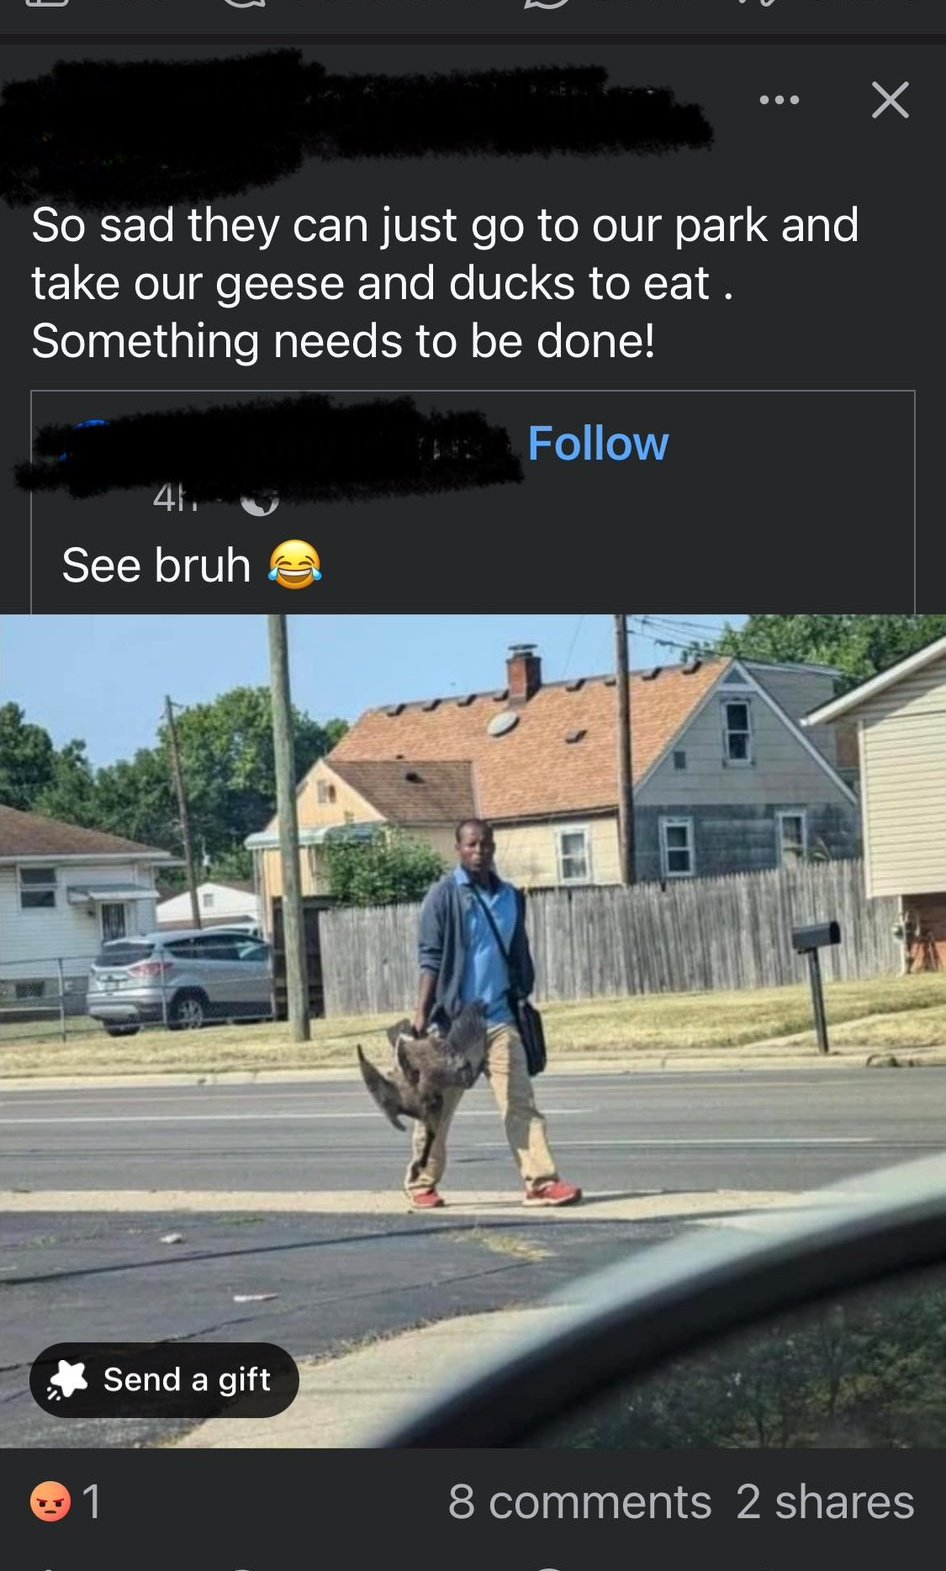Viewport: 946px width, 1571px height.
Task: Tap the comment bubble icon at top edge
Action: point(243,5)
